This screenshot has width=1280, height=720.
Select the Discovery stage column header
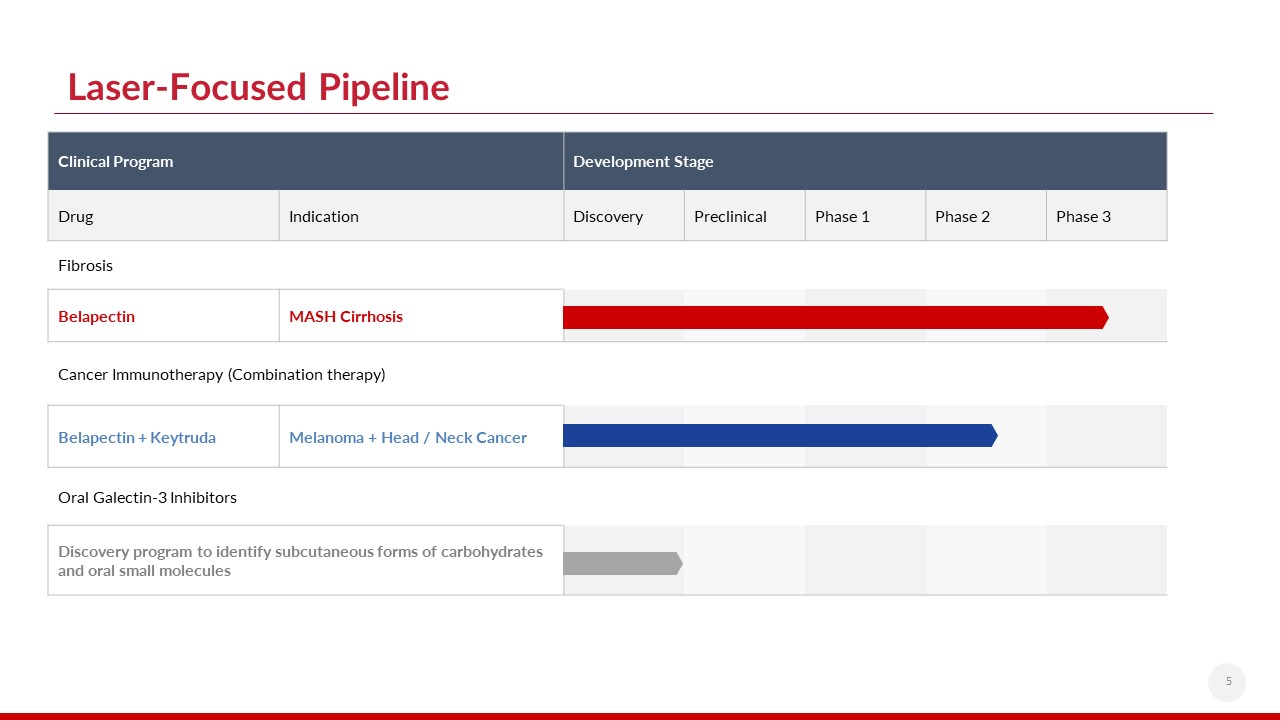click(623, 216)
